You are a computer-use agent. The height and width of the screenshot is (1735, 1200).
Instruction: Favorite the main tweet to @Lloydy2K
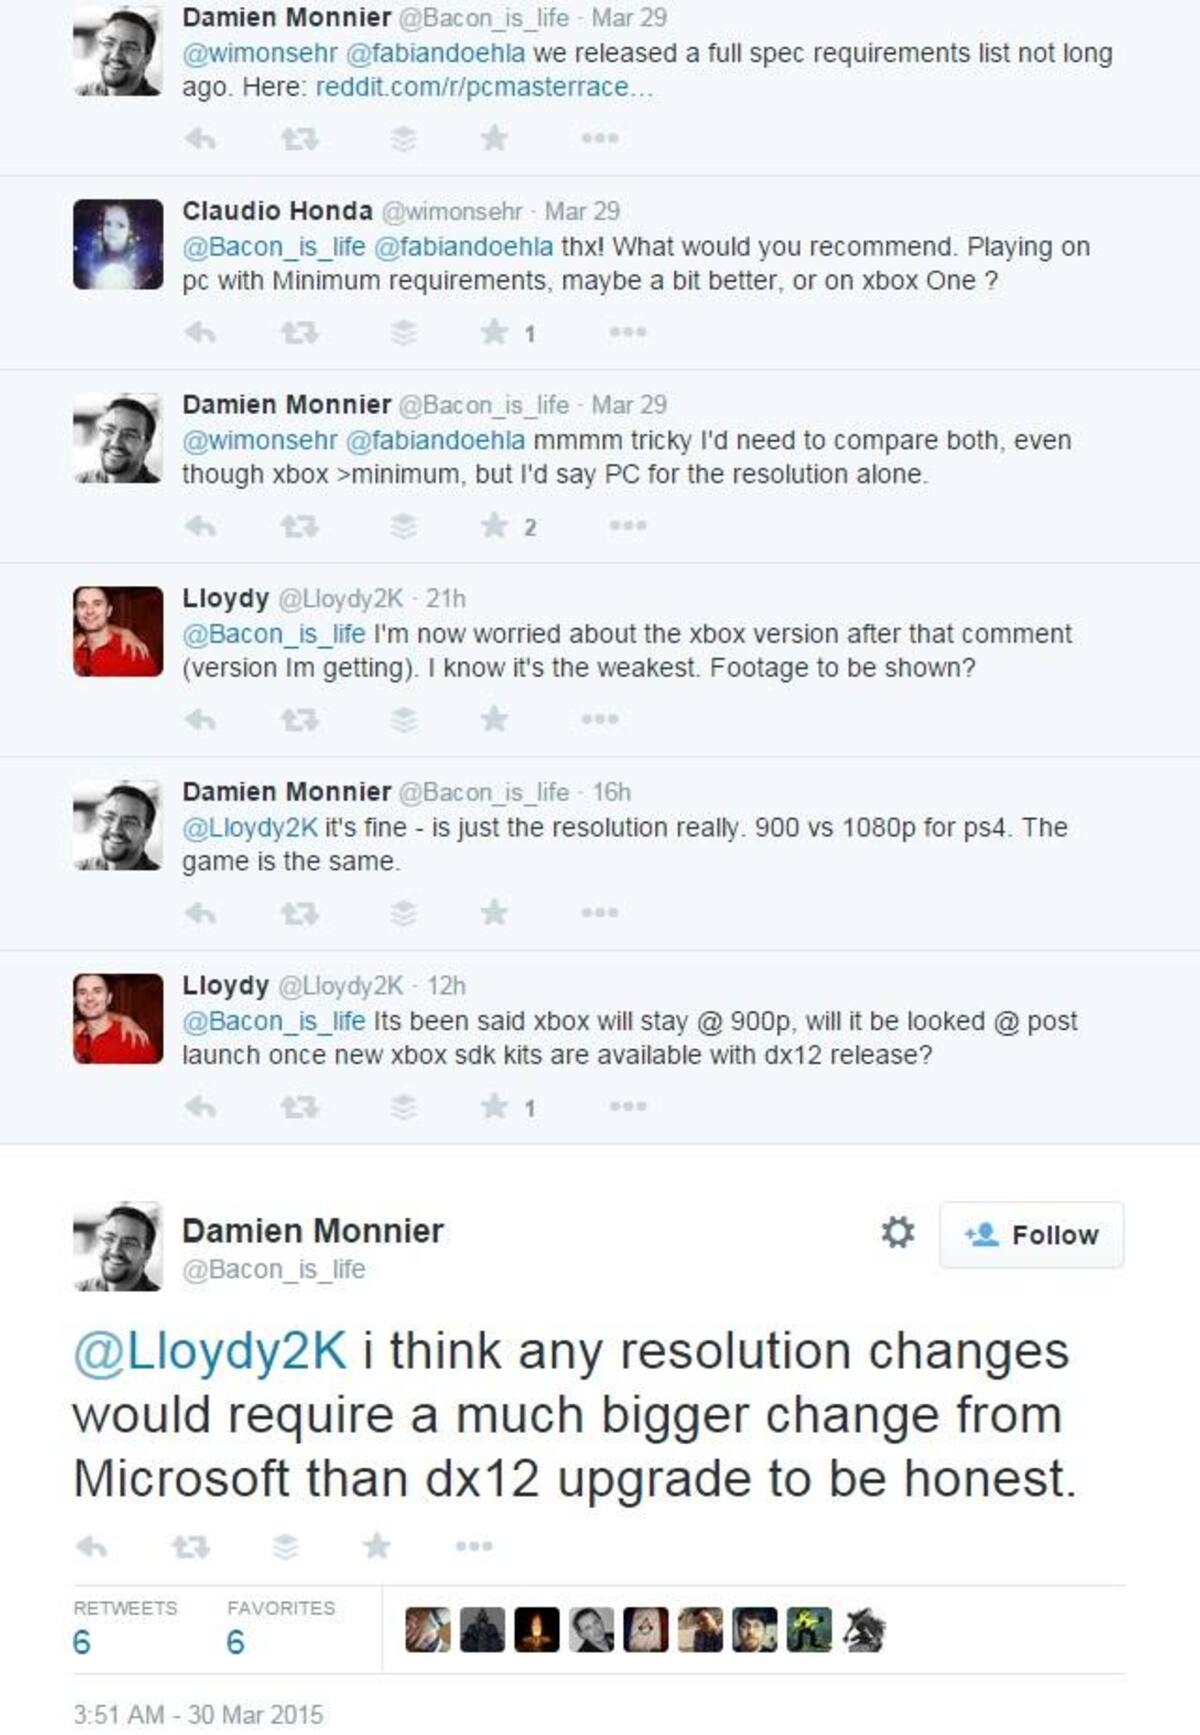tap(377, 1546)
